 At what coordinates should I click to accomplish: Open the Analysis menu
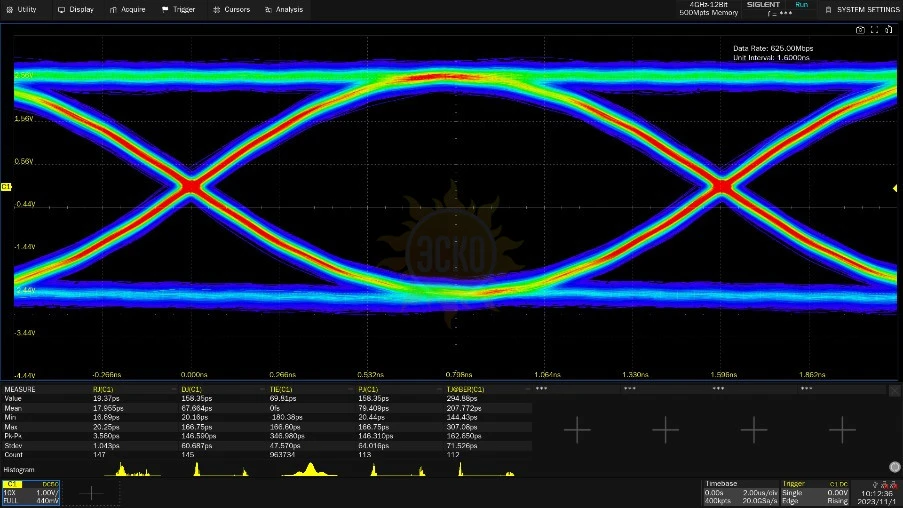(x=284, y=10)
